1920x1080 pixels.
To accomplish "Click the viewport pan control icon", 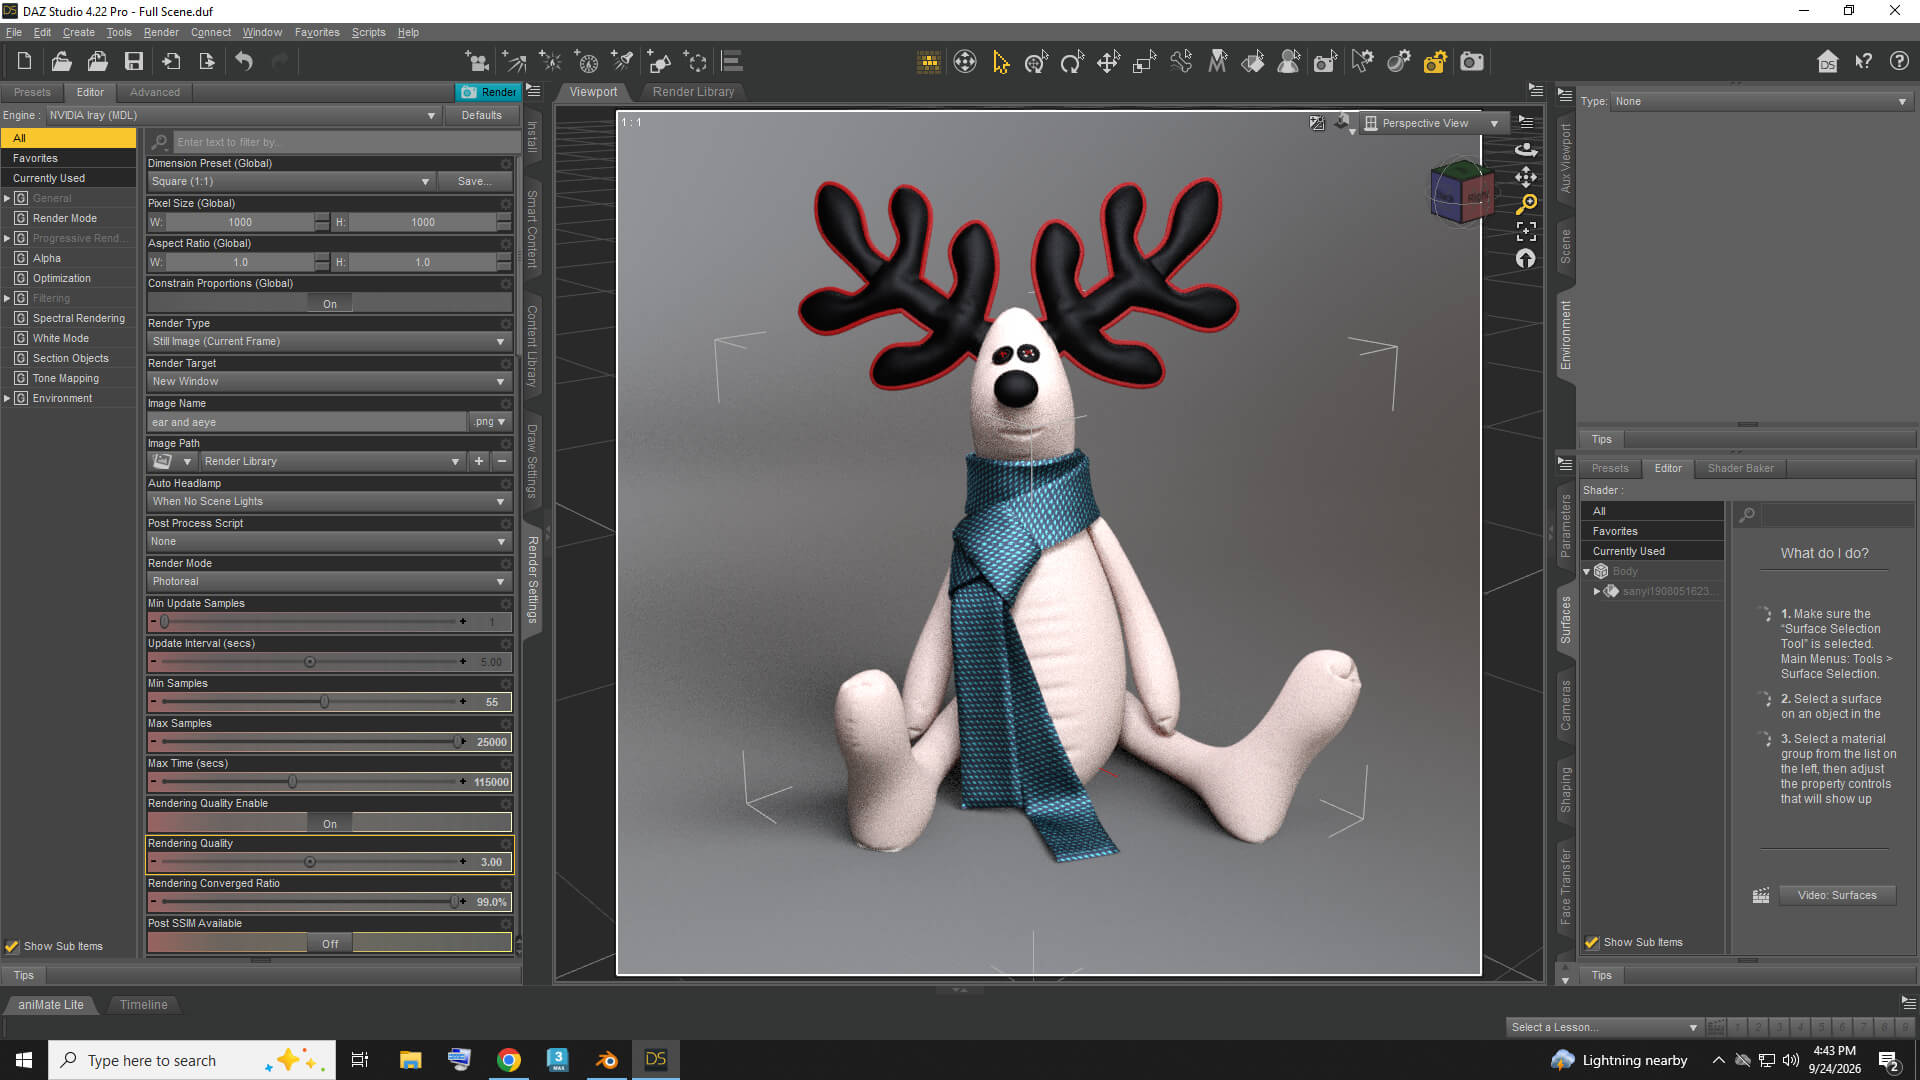I will (x=1526, y=177).
